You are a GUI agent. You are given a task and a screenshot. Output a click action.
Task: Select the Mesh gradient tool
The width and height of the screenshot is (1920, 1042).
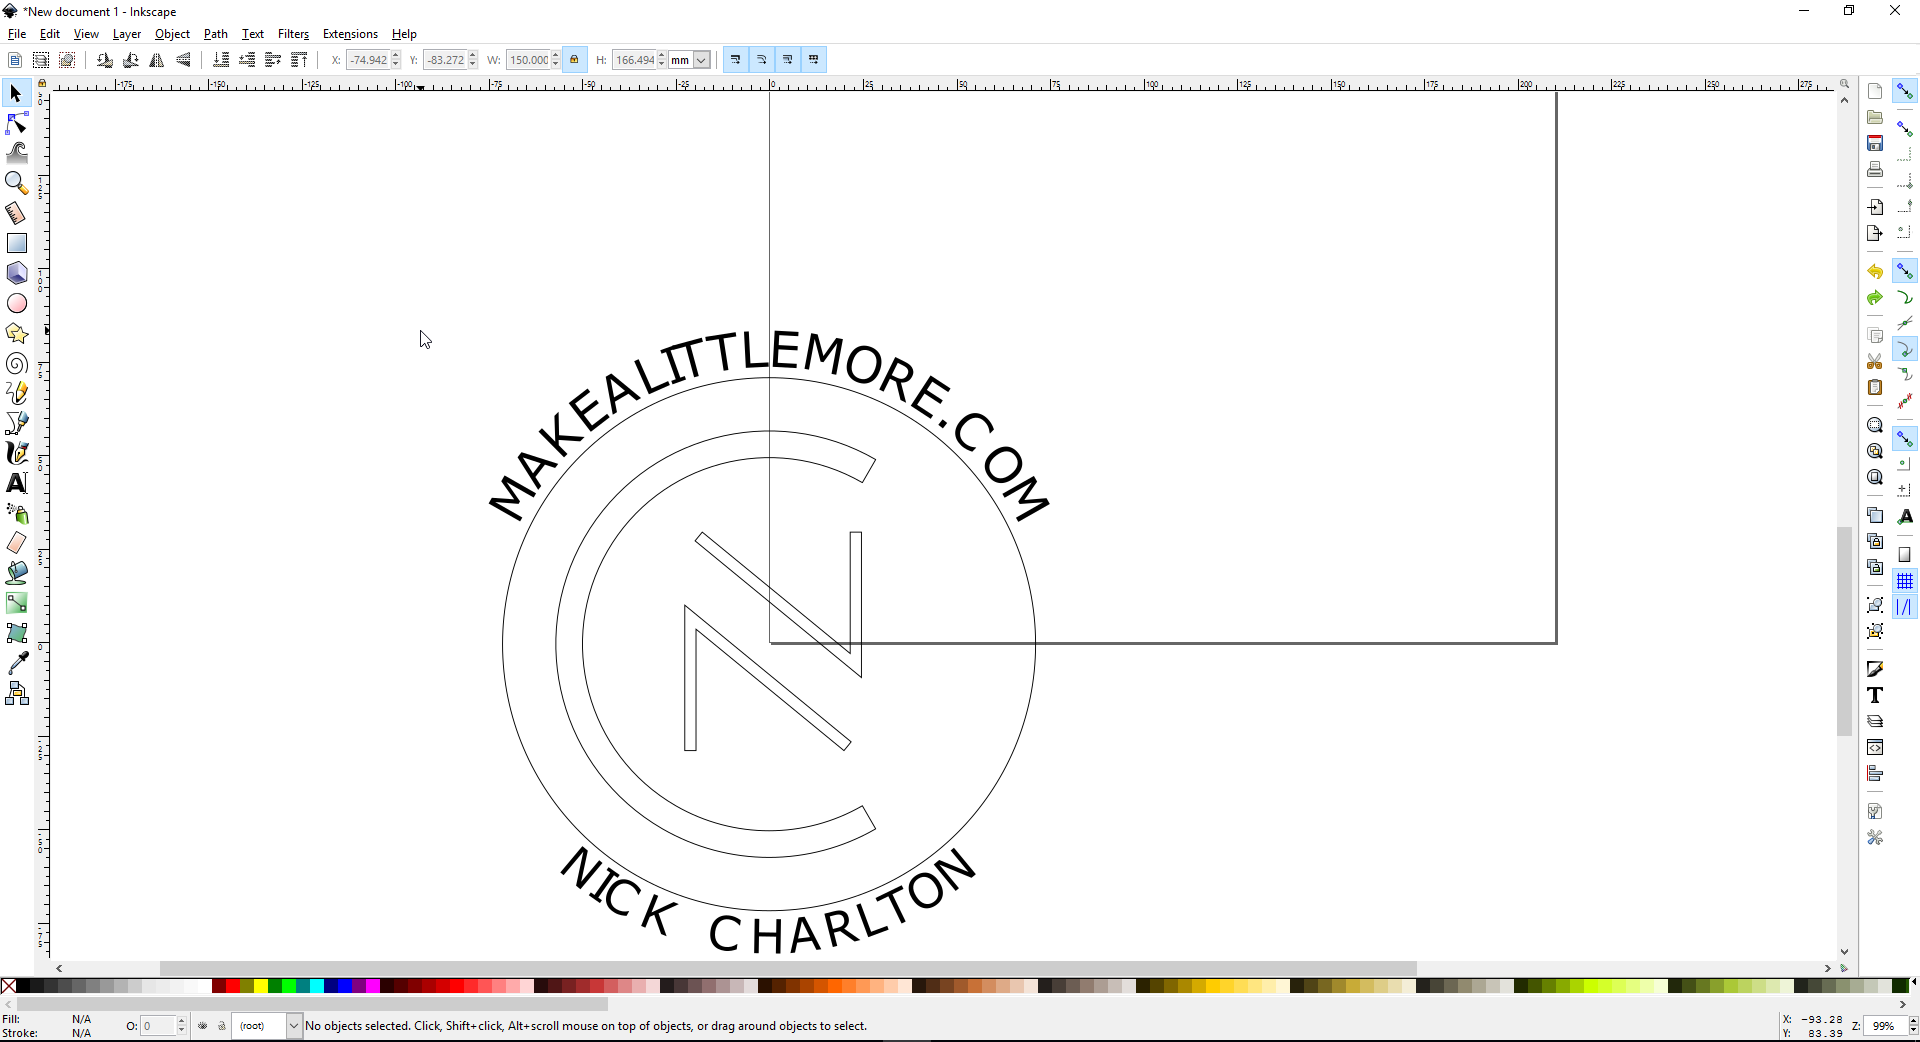16,633
